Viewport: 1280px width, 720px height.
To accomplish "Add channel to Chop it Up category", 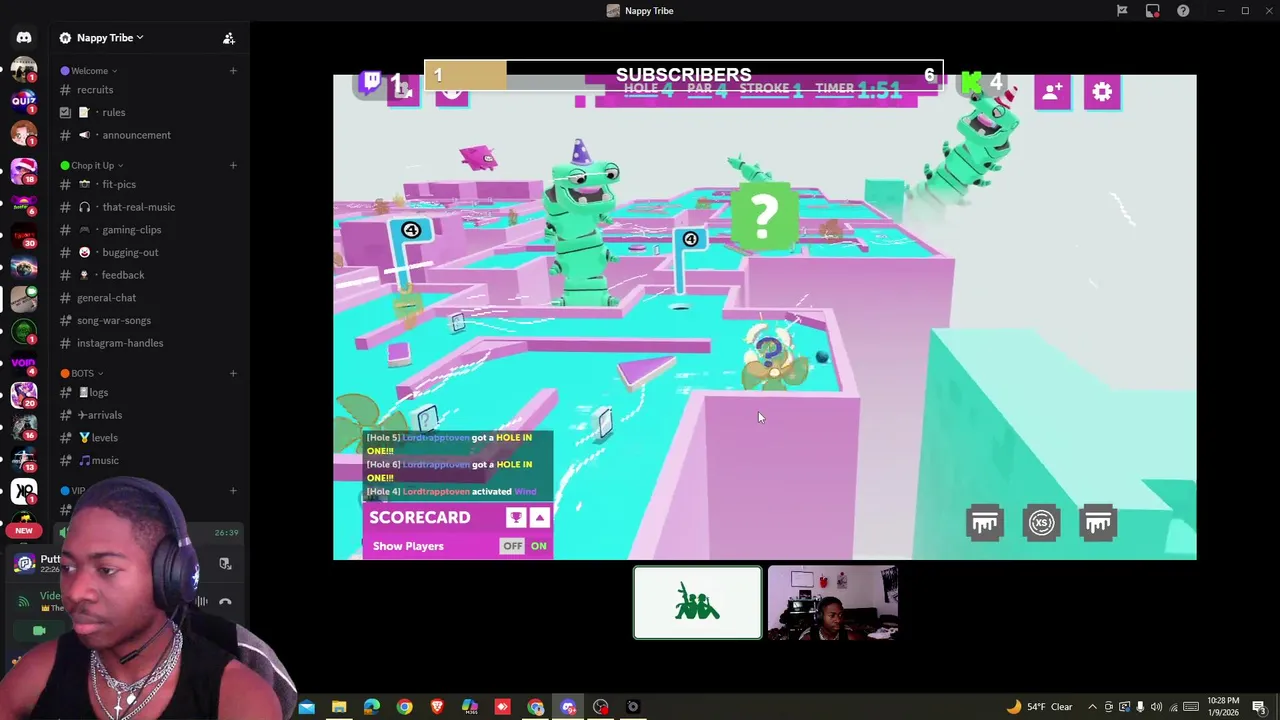I will point(233,166).
